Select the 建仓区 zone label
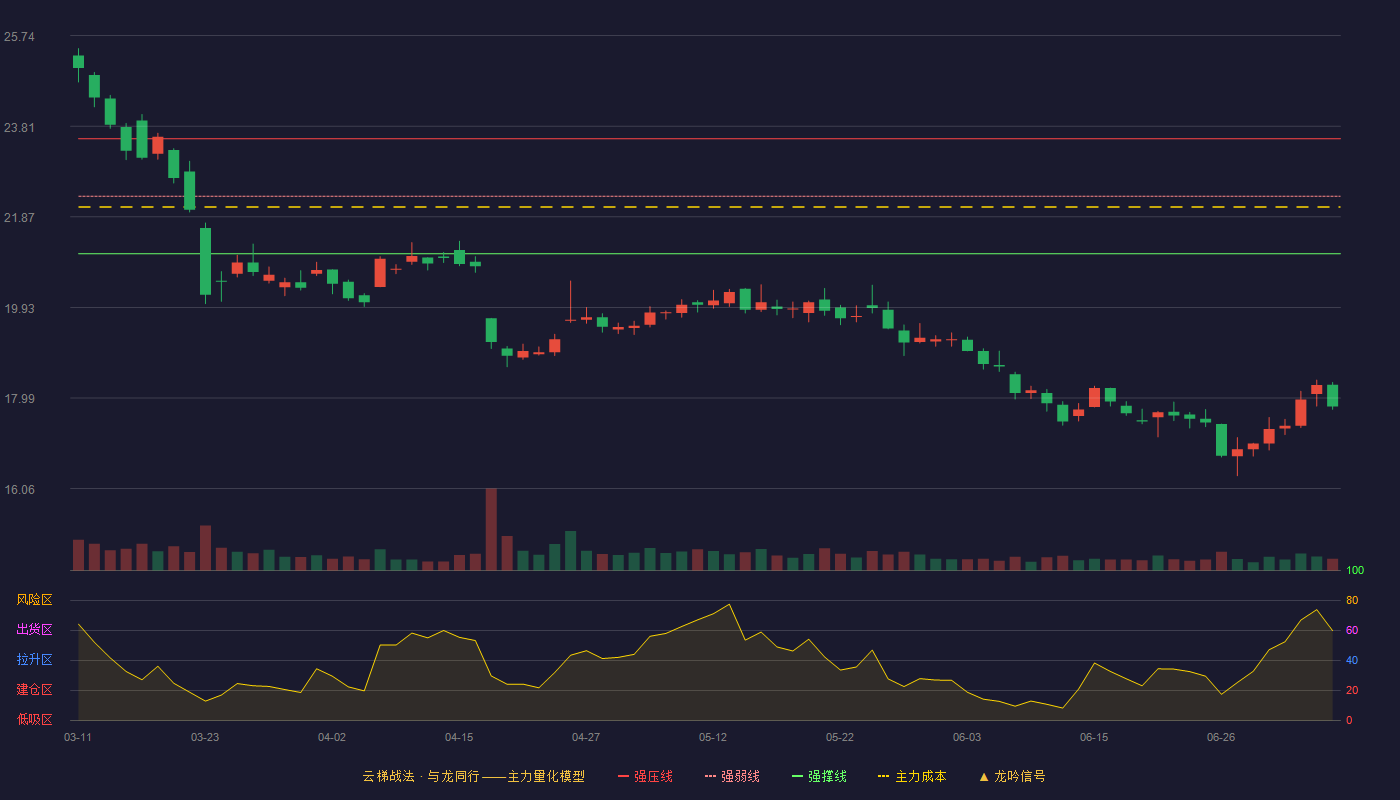This screenshot has height=800, width=1400. (34, 690)
